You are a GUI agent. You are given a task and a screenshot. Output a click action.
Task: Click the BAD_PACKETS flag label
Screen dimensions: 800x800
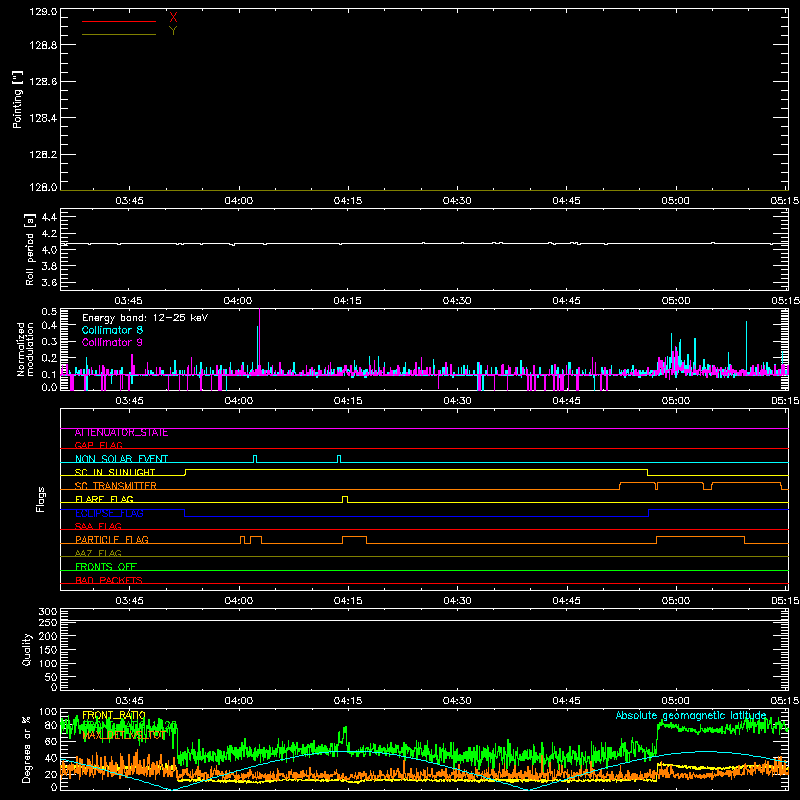click(x=109, y=580)
